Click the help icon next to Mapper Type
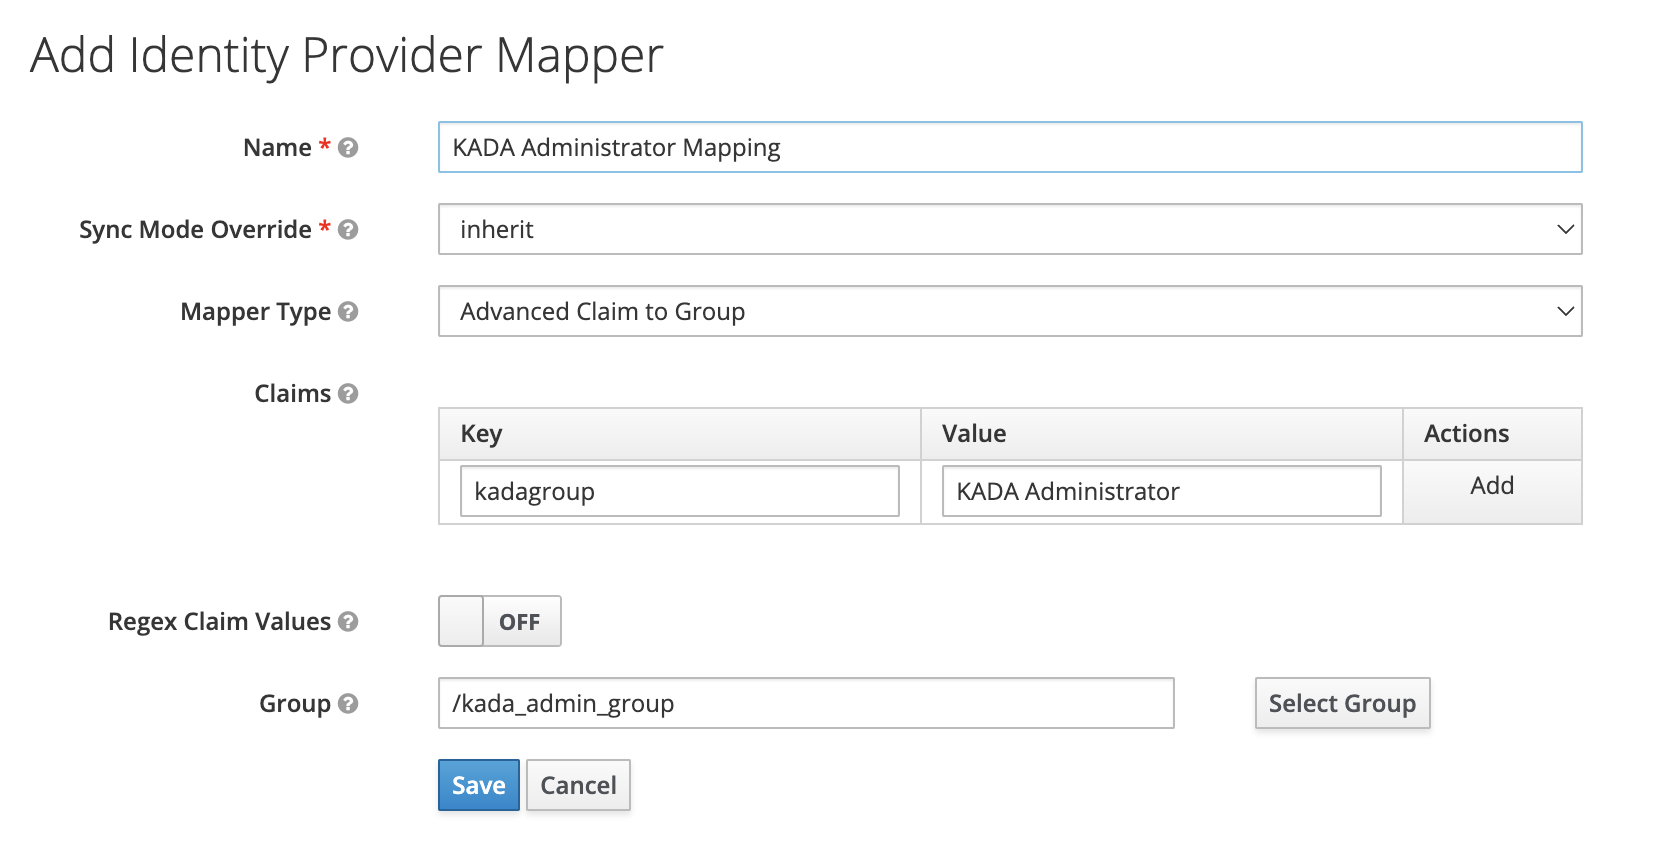The height and width of the screenshot is (866, 1654). [x=348, y=312]
